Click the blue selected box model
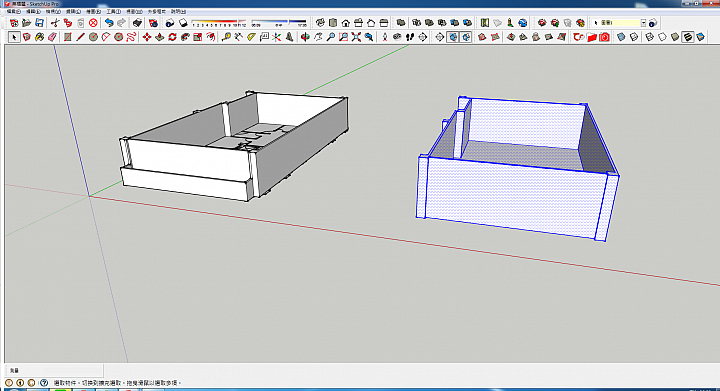This screenshot has width=720, height=391. [518, 168]
